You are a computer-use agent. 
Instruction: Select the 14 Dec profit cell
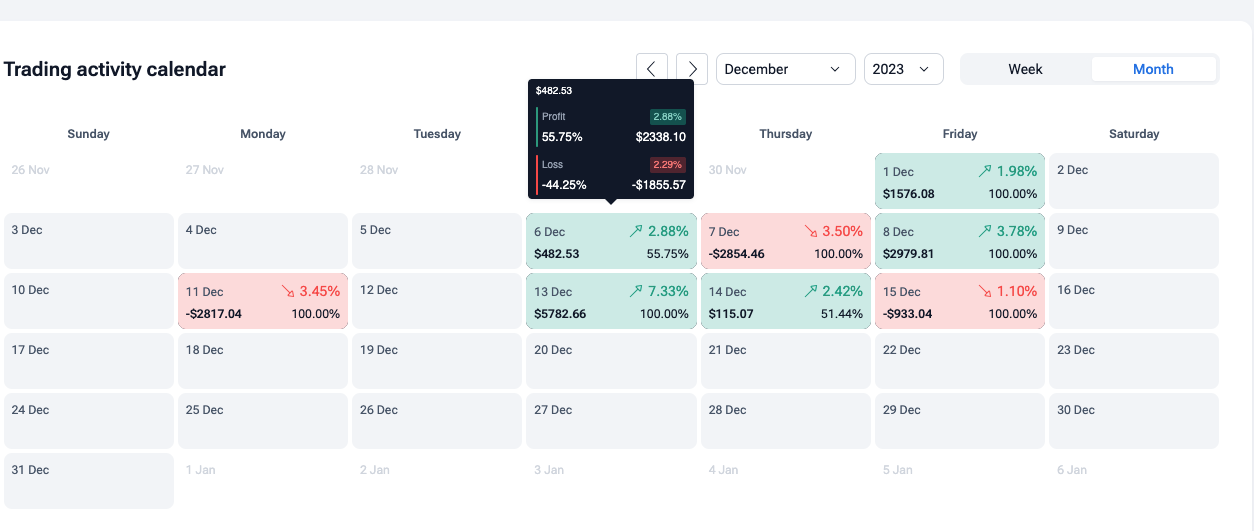(786, 301)
